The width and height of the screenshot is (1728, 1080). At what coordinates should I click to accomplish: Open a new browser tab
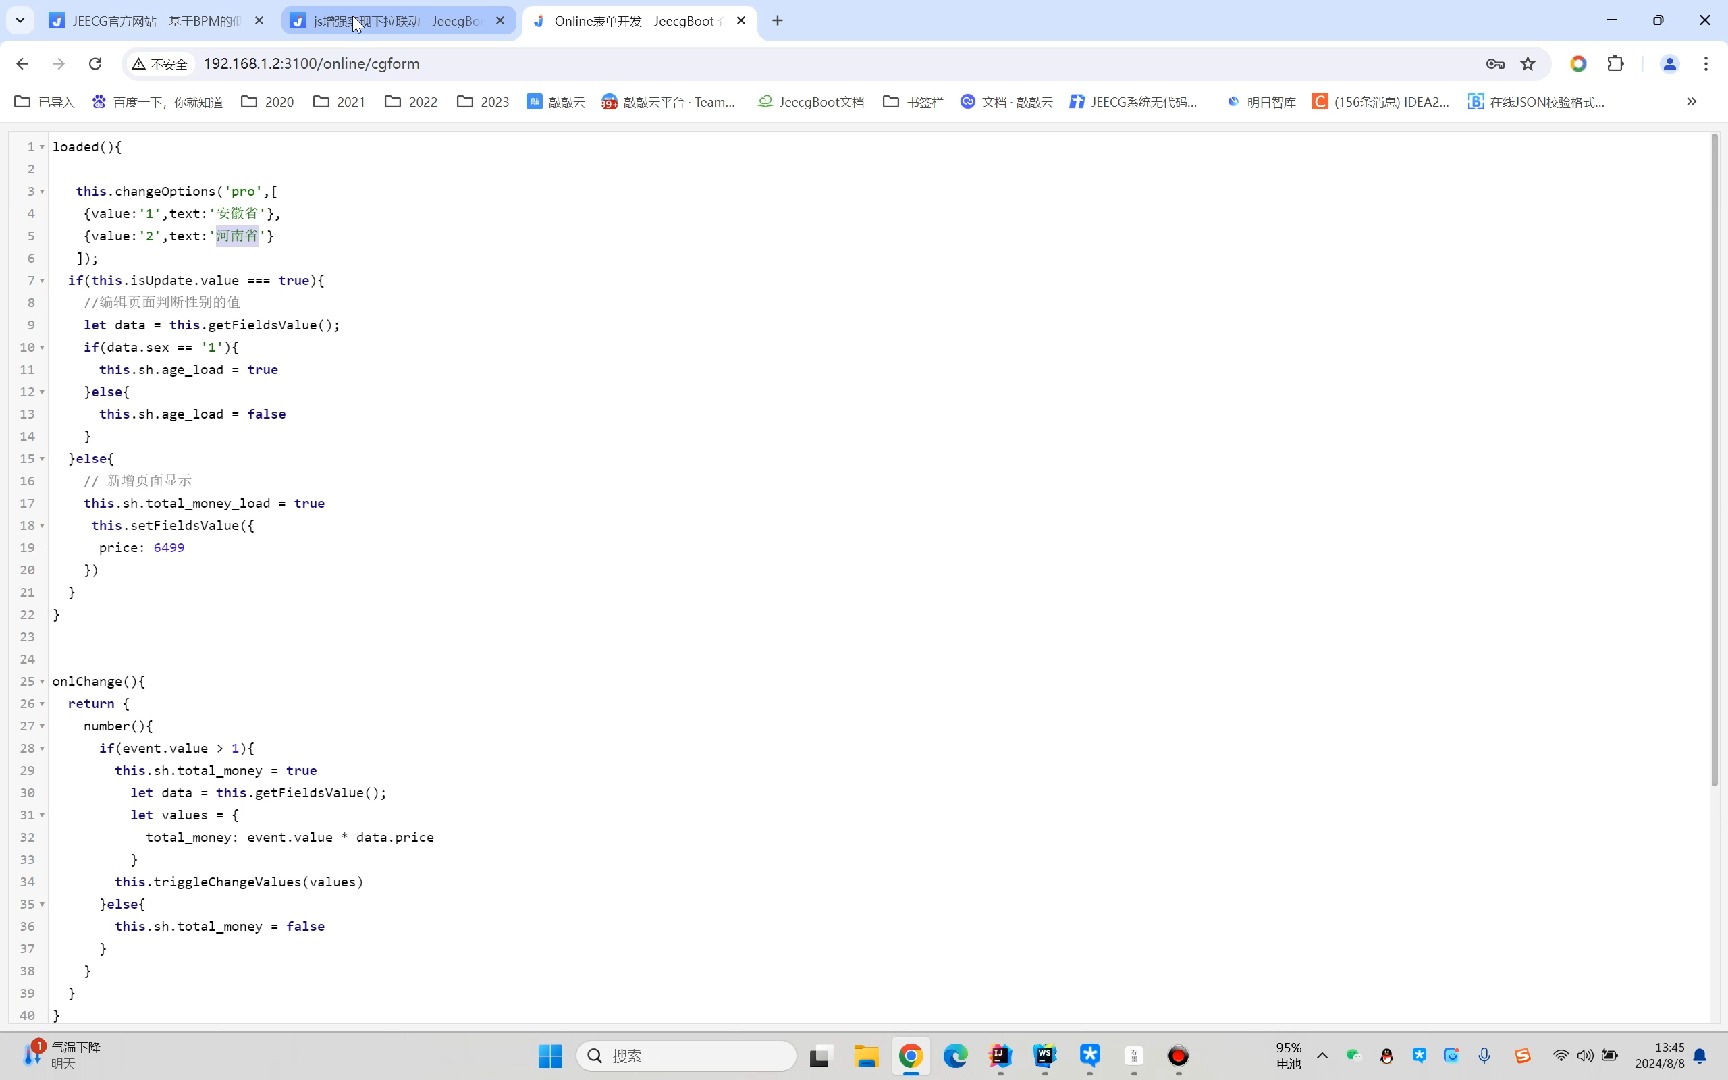777,20
